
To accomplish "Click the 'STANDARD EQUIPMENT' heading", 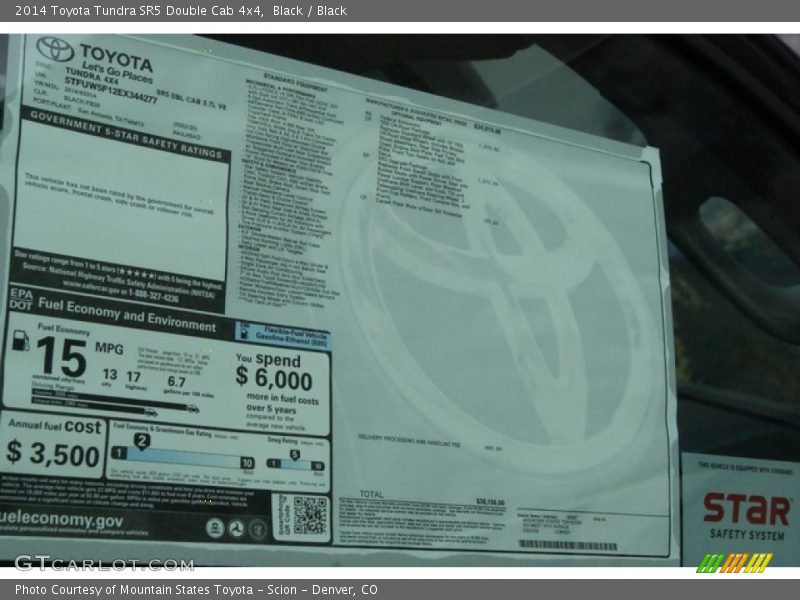I will (295, 82).
